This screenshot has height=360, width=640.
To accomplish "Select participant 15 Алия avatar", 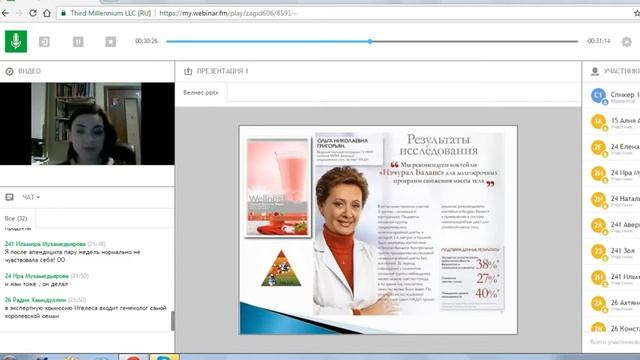I will coord(598,122).
